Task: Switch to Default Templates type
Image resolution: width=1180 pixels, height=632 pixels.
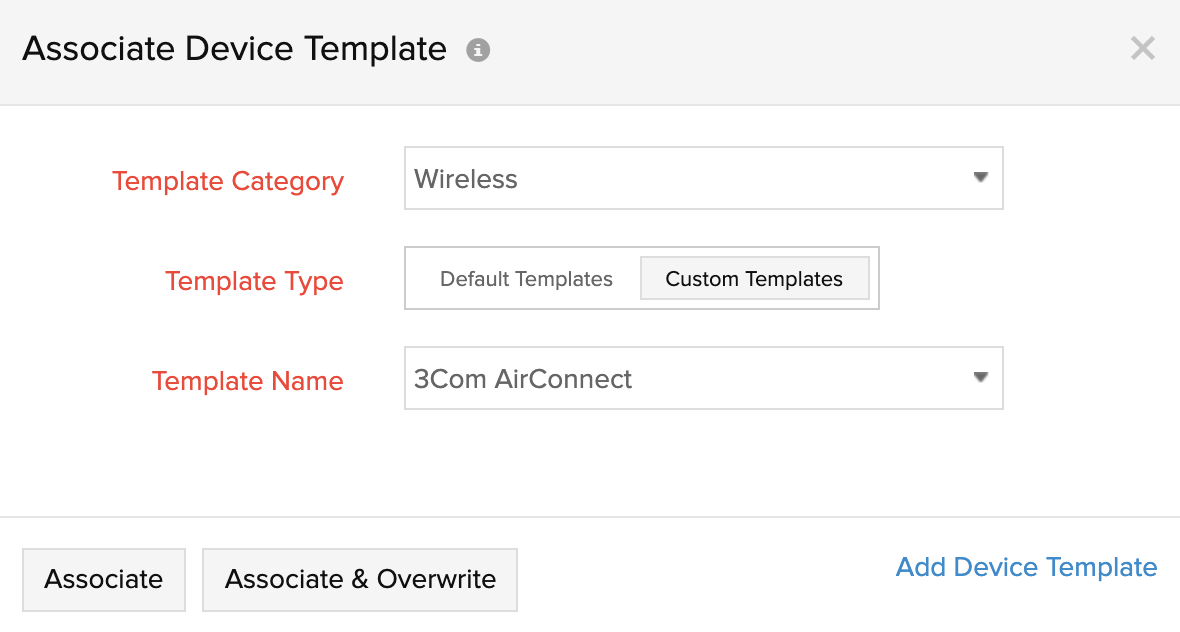Action: 526,279
